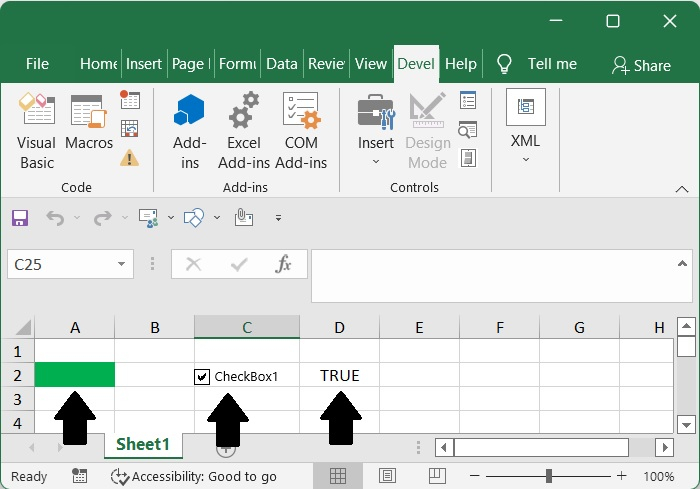
Task: Open the Review tab
Action: click(326, 64)
